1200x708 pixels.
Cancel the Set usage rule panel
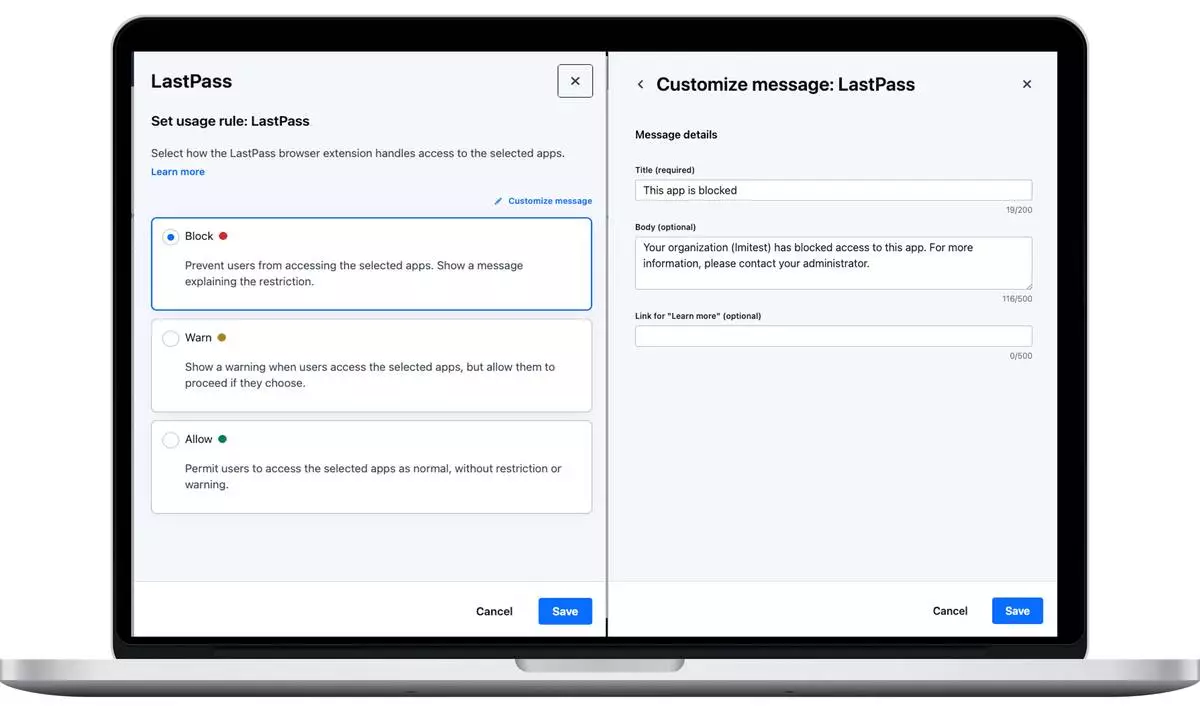tap(494, 611)
